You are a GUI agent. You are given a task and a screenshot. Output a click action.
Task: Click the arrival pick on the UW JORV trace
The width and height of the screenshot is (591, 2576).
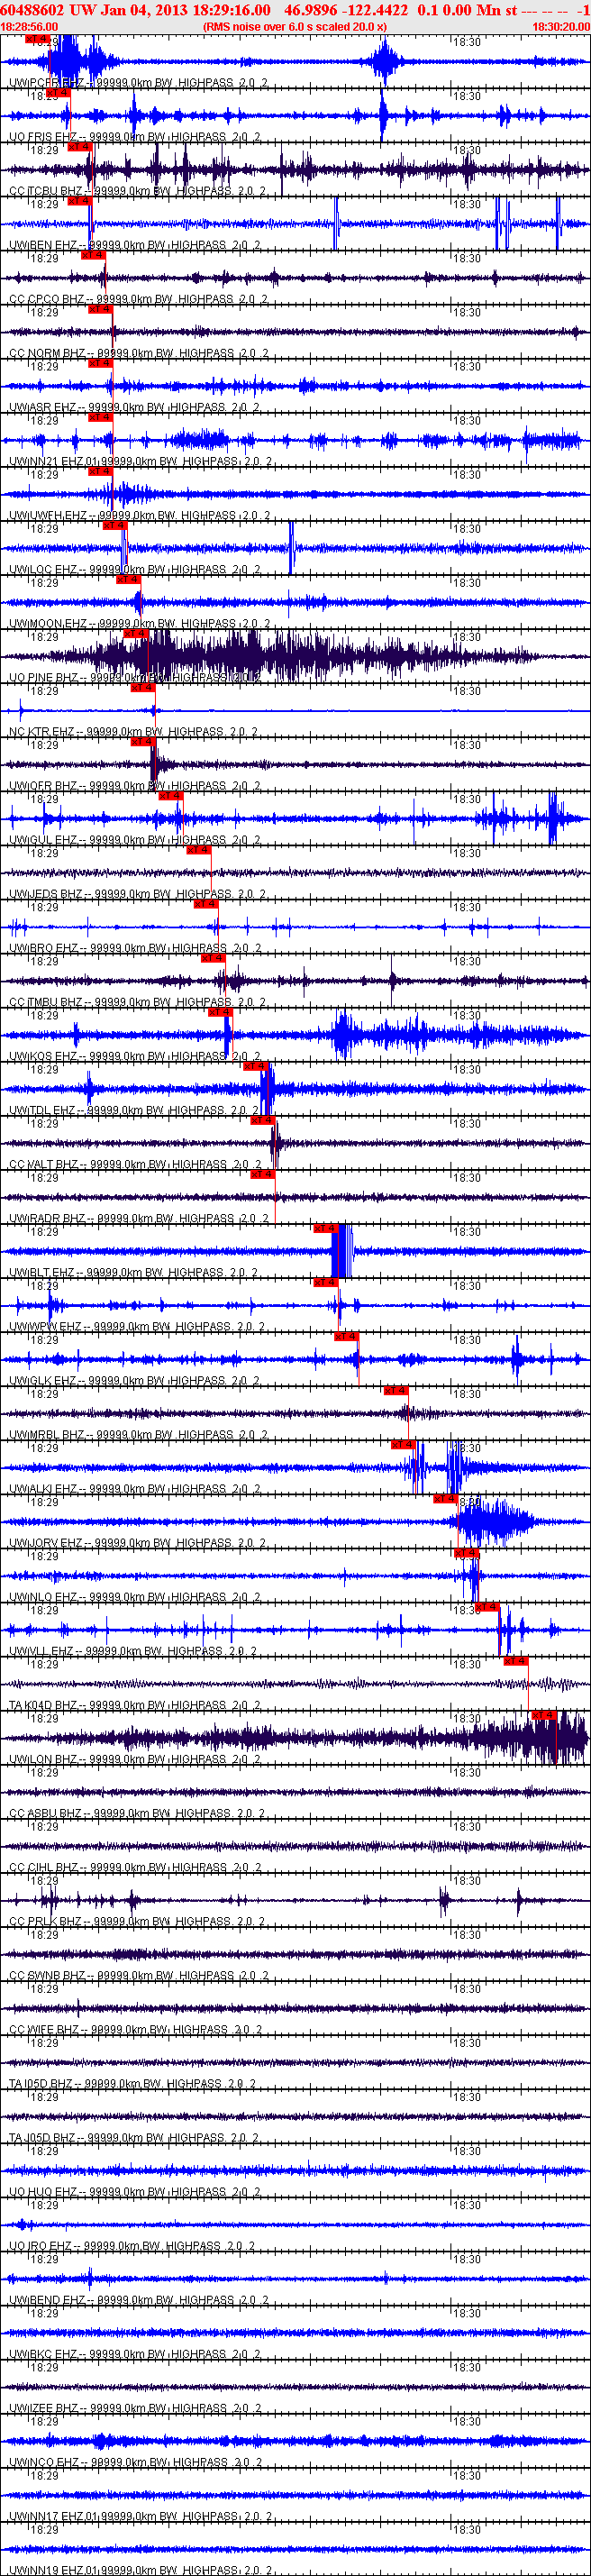tap(446, 1498)
